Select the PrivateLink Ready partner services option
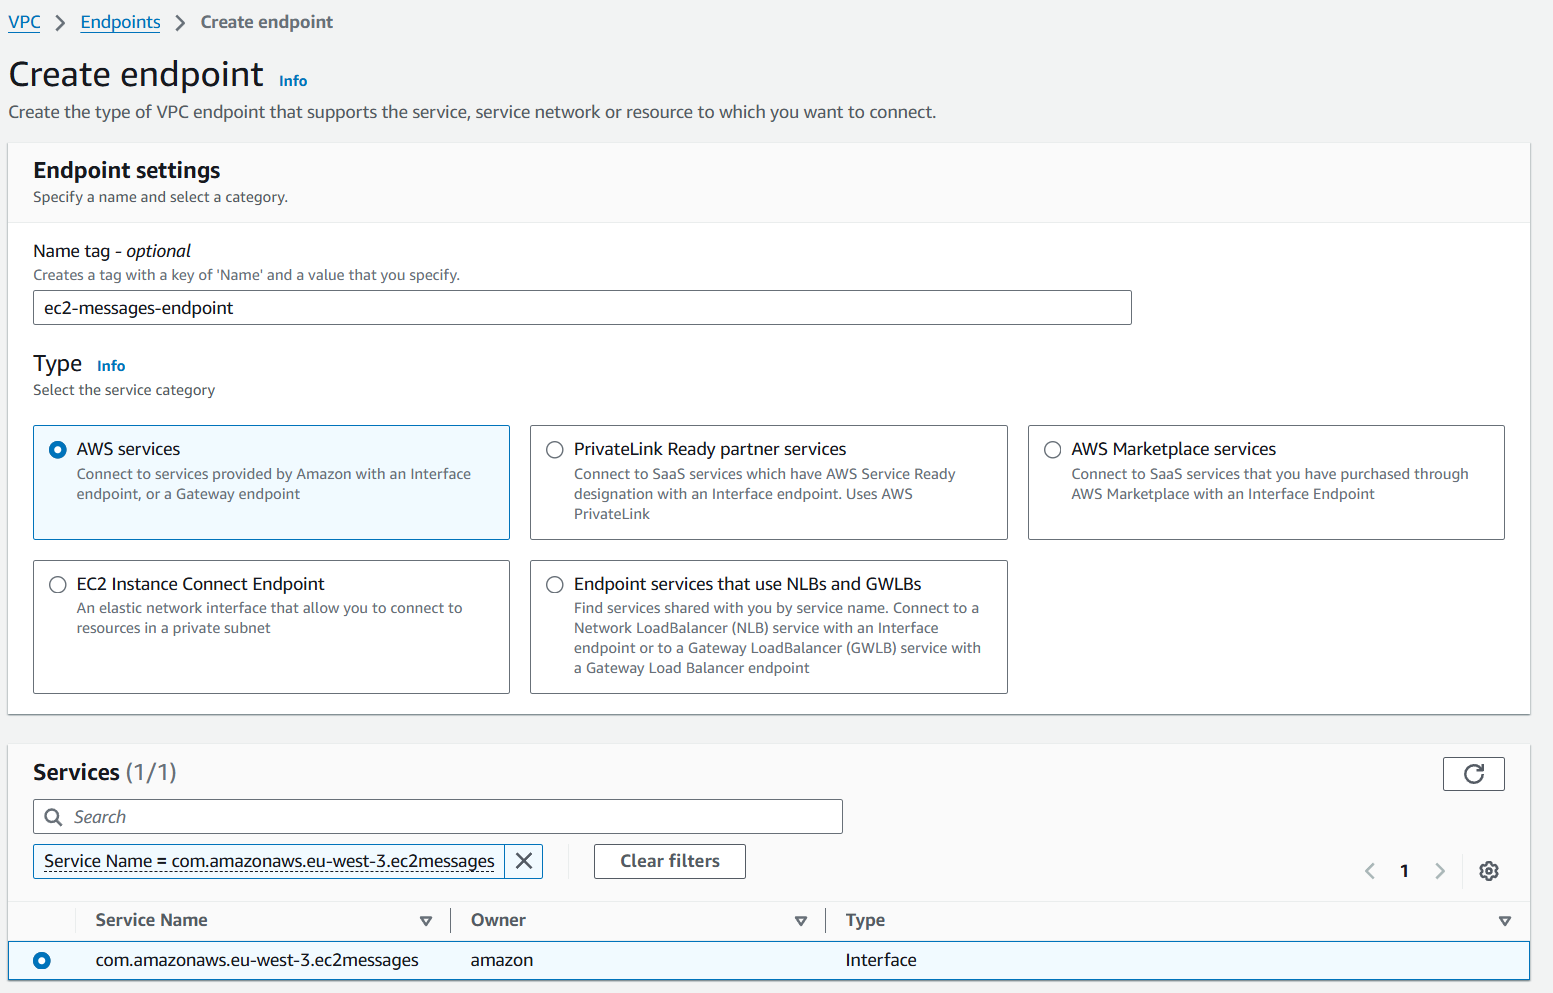This screenshot has width=1553, height=993. click(554, 449)
